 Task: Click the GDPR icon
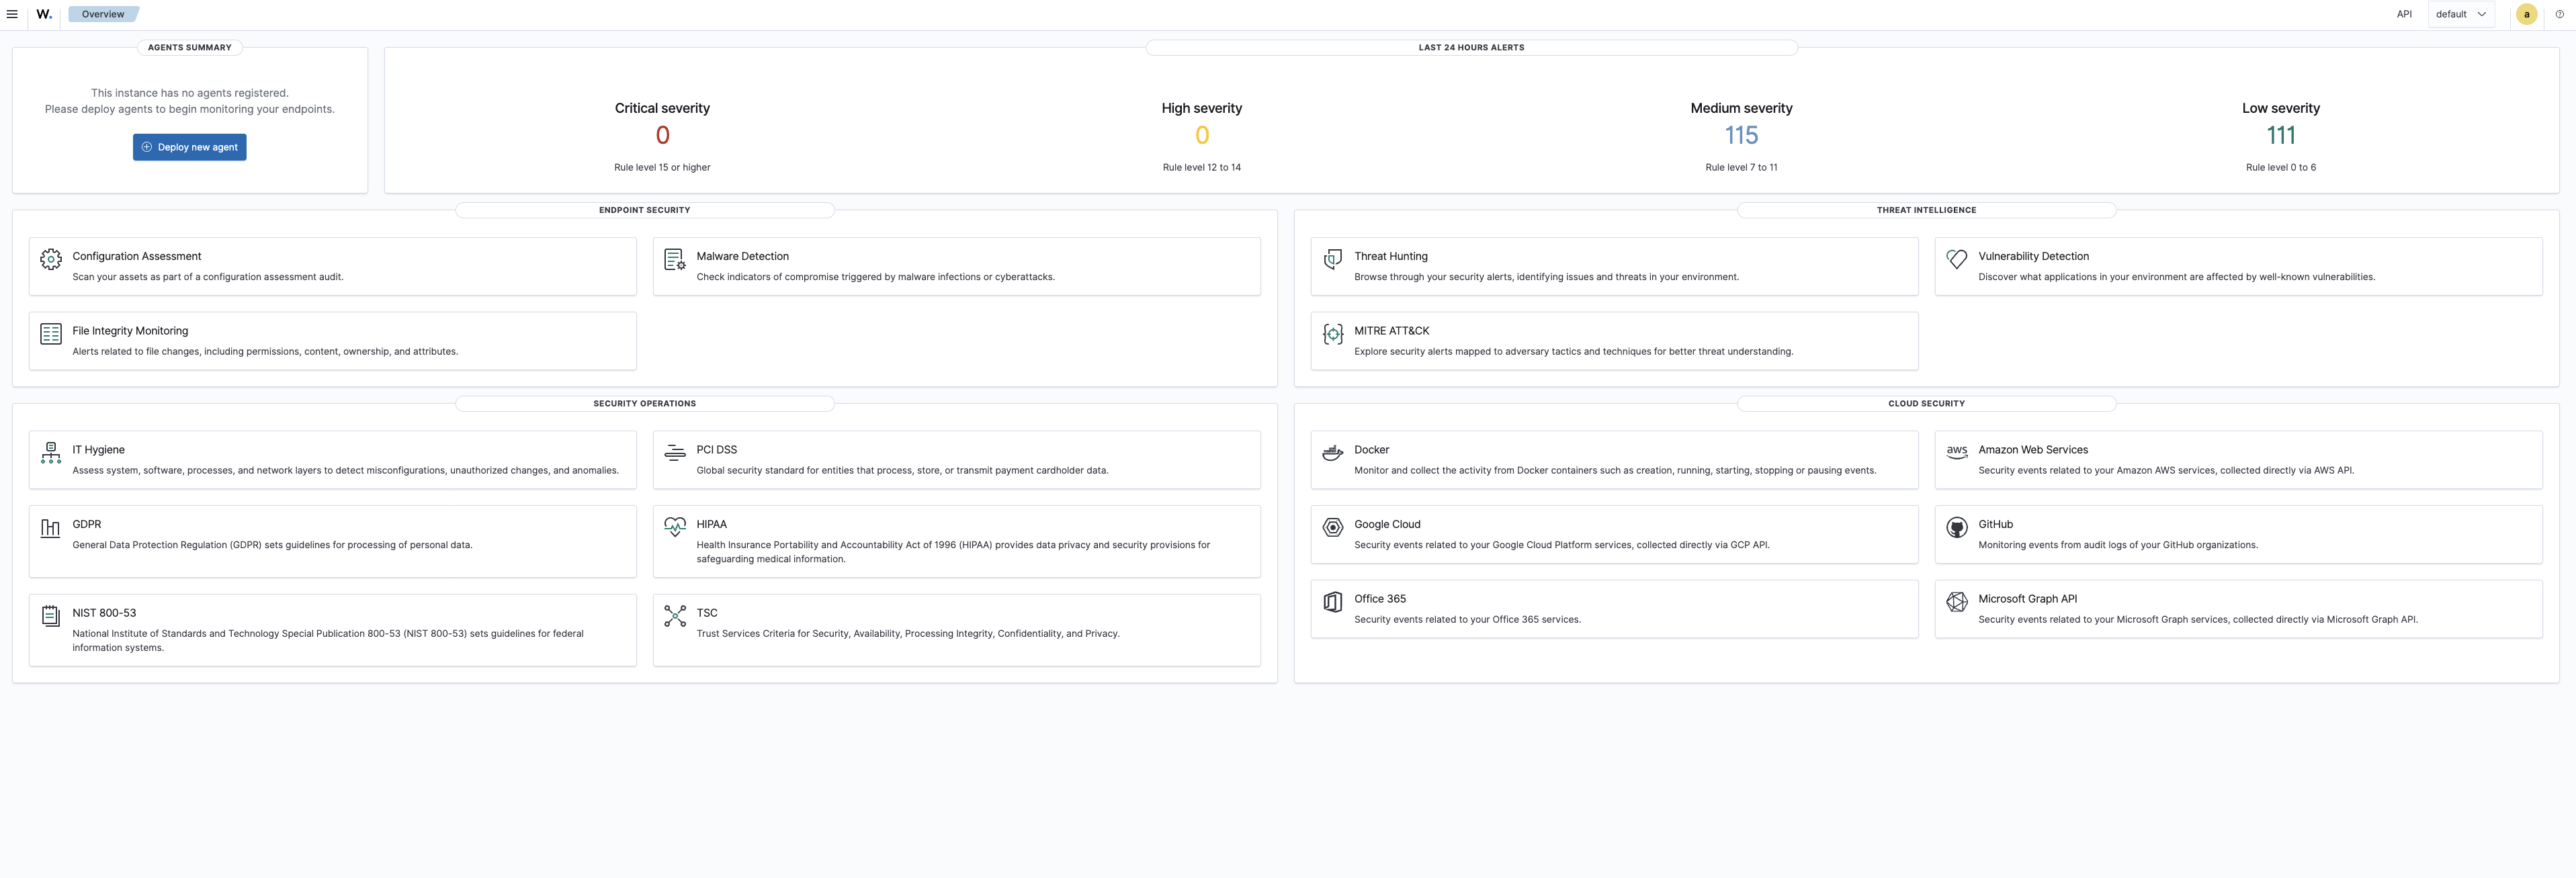click(x=51, y=527)
